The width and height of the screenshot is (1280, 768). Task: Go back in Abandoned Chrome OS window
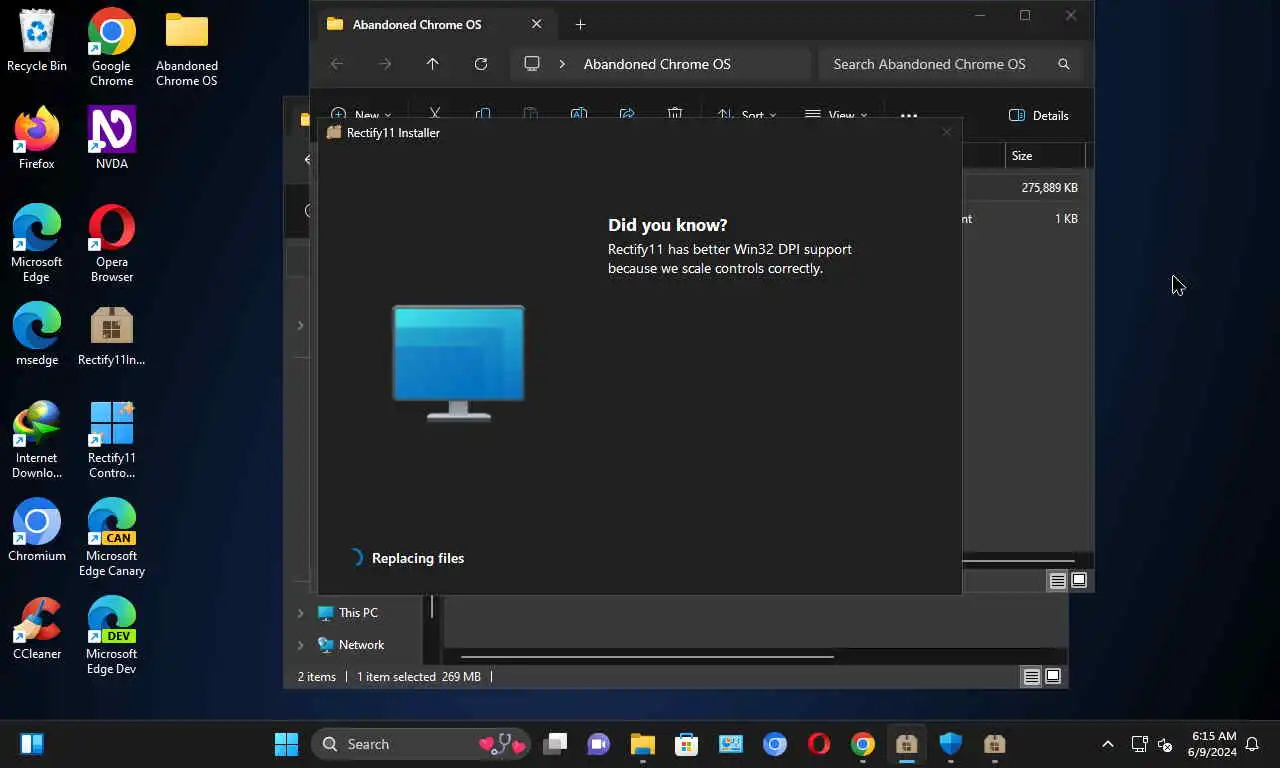tap(337, 64)
